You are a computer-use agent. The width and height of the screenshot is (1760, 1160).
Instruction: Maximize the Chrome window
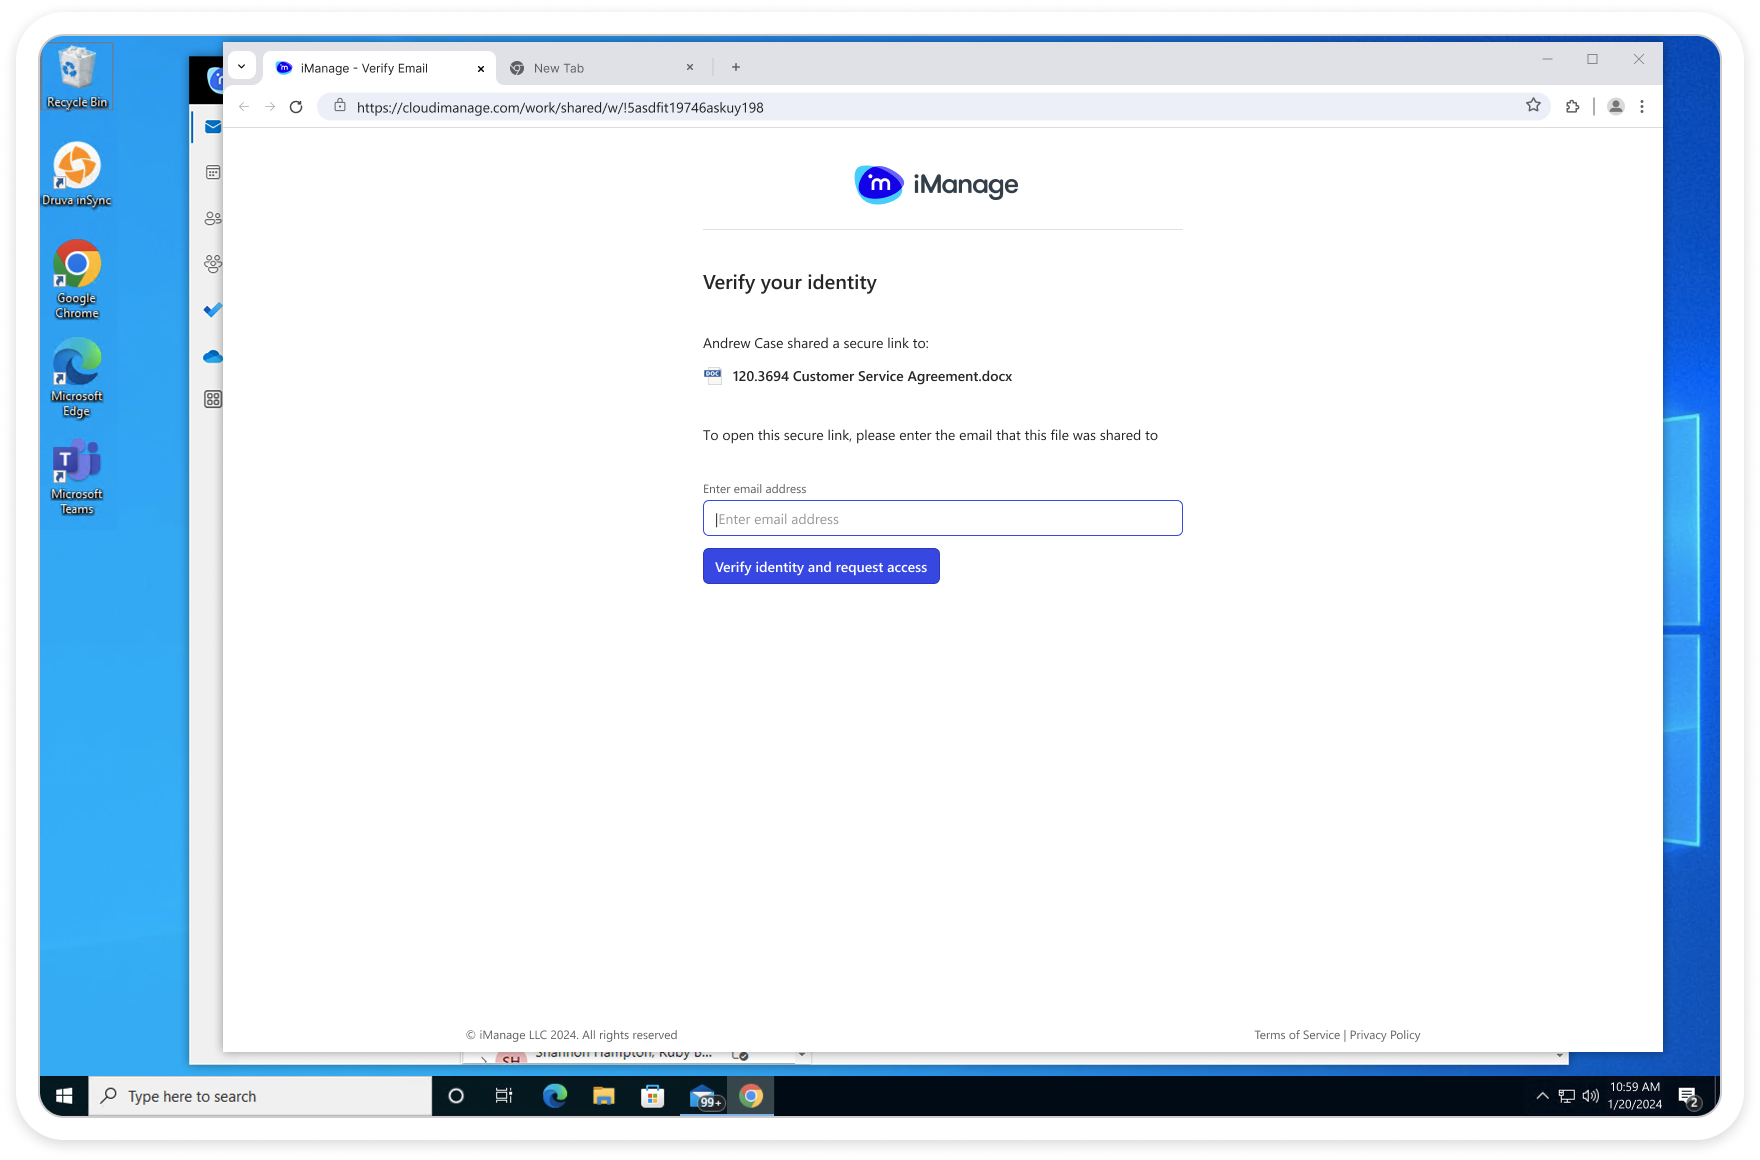coord(1592,59)
